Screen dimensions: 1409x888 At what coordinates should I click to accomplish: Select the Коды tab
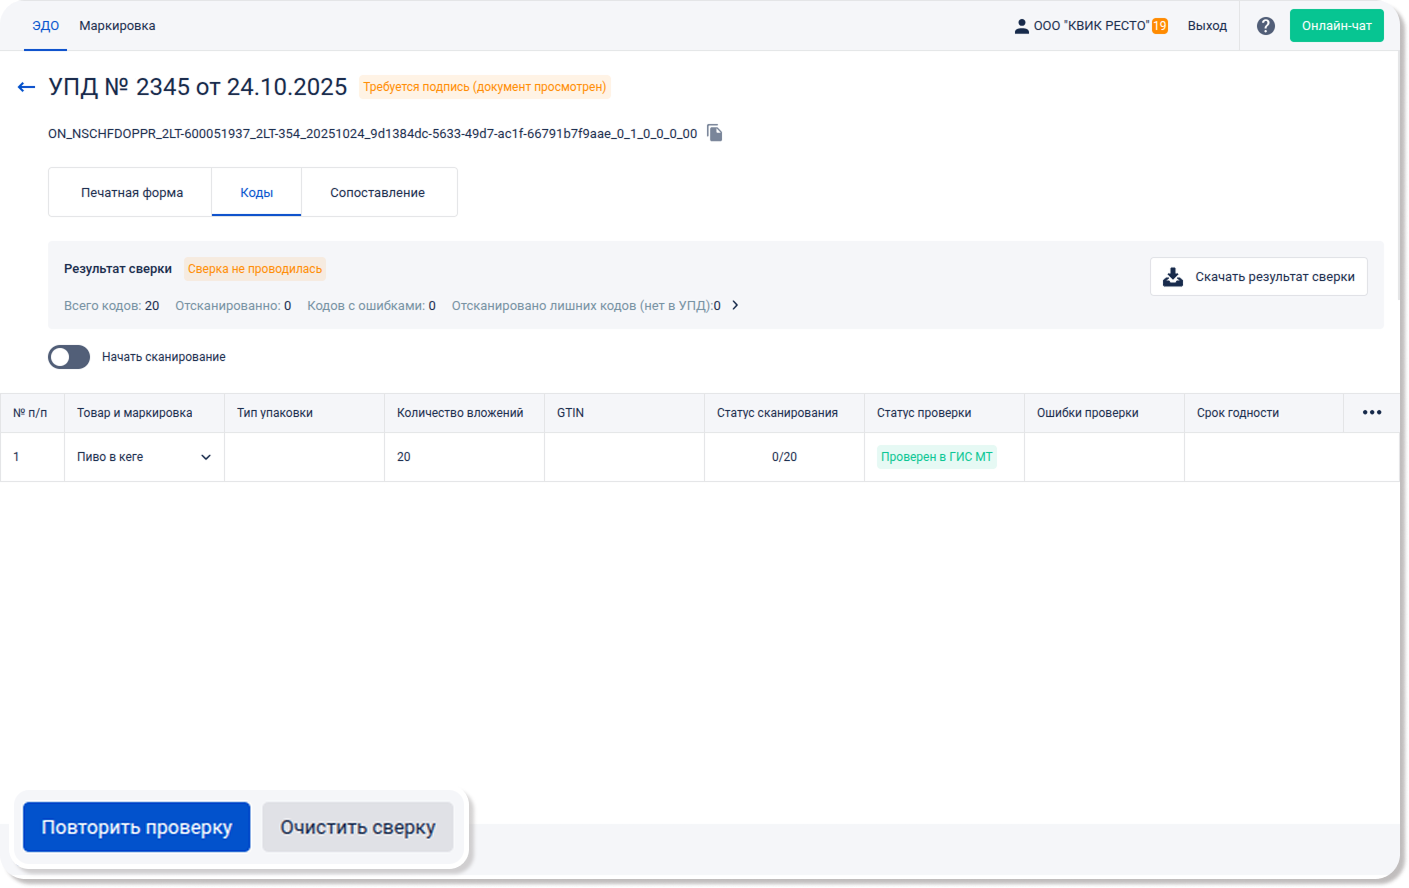coord(256,193)
